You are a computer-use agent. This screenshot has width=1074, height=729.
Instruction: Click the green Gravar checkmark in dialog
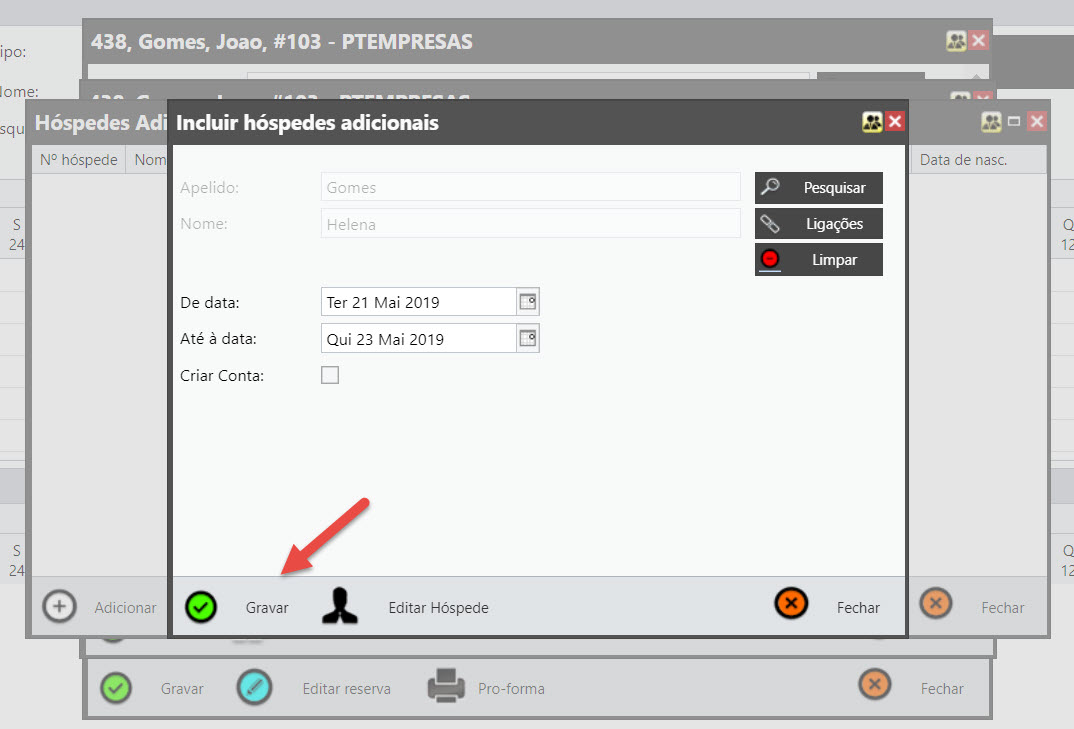[201, 606]
